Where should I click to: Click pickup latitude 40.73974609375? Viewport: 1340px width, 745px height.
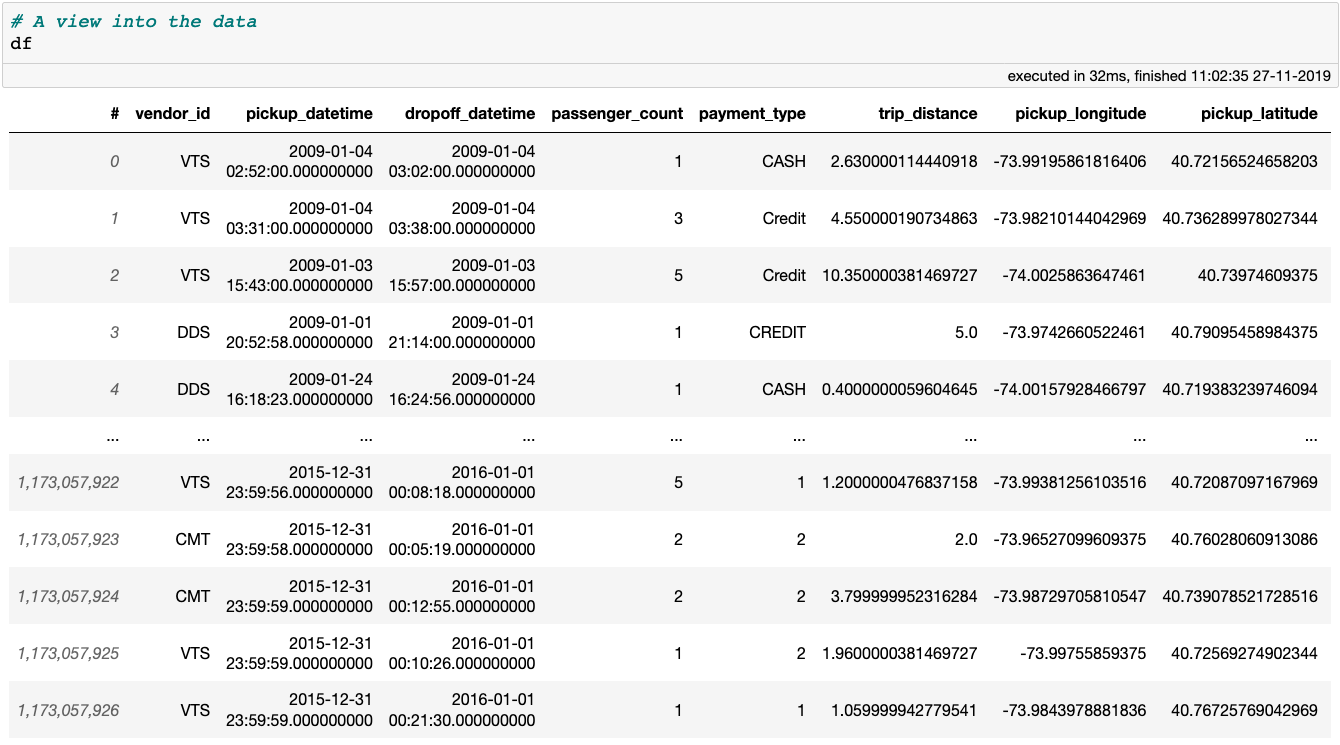1259,275
